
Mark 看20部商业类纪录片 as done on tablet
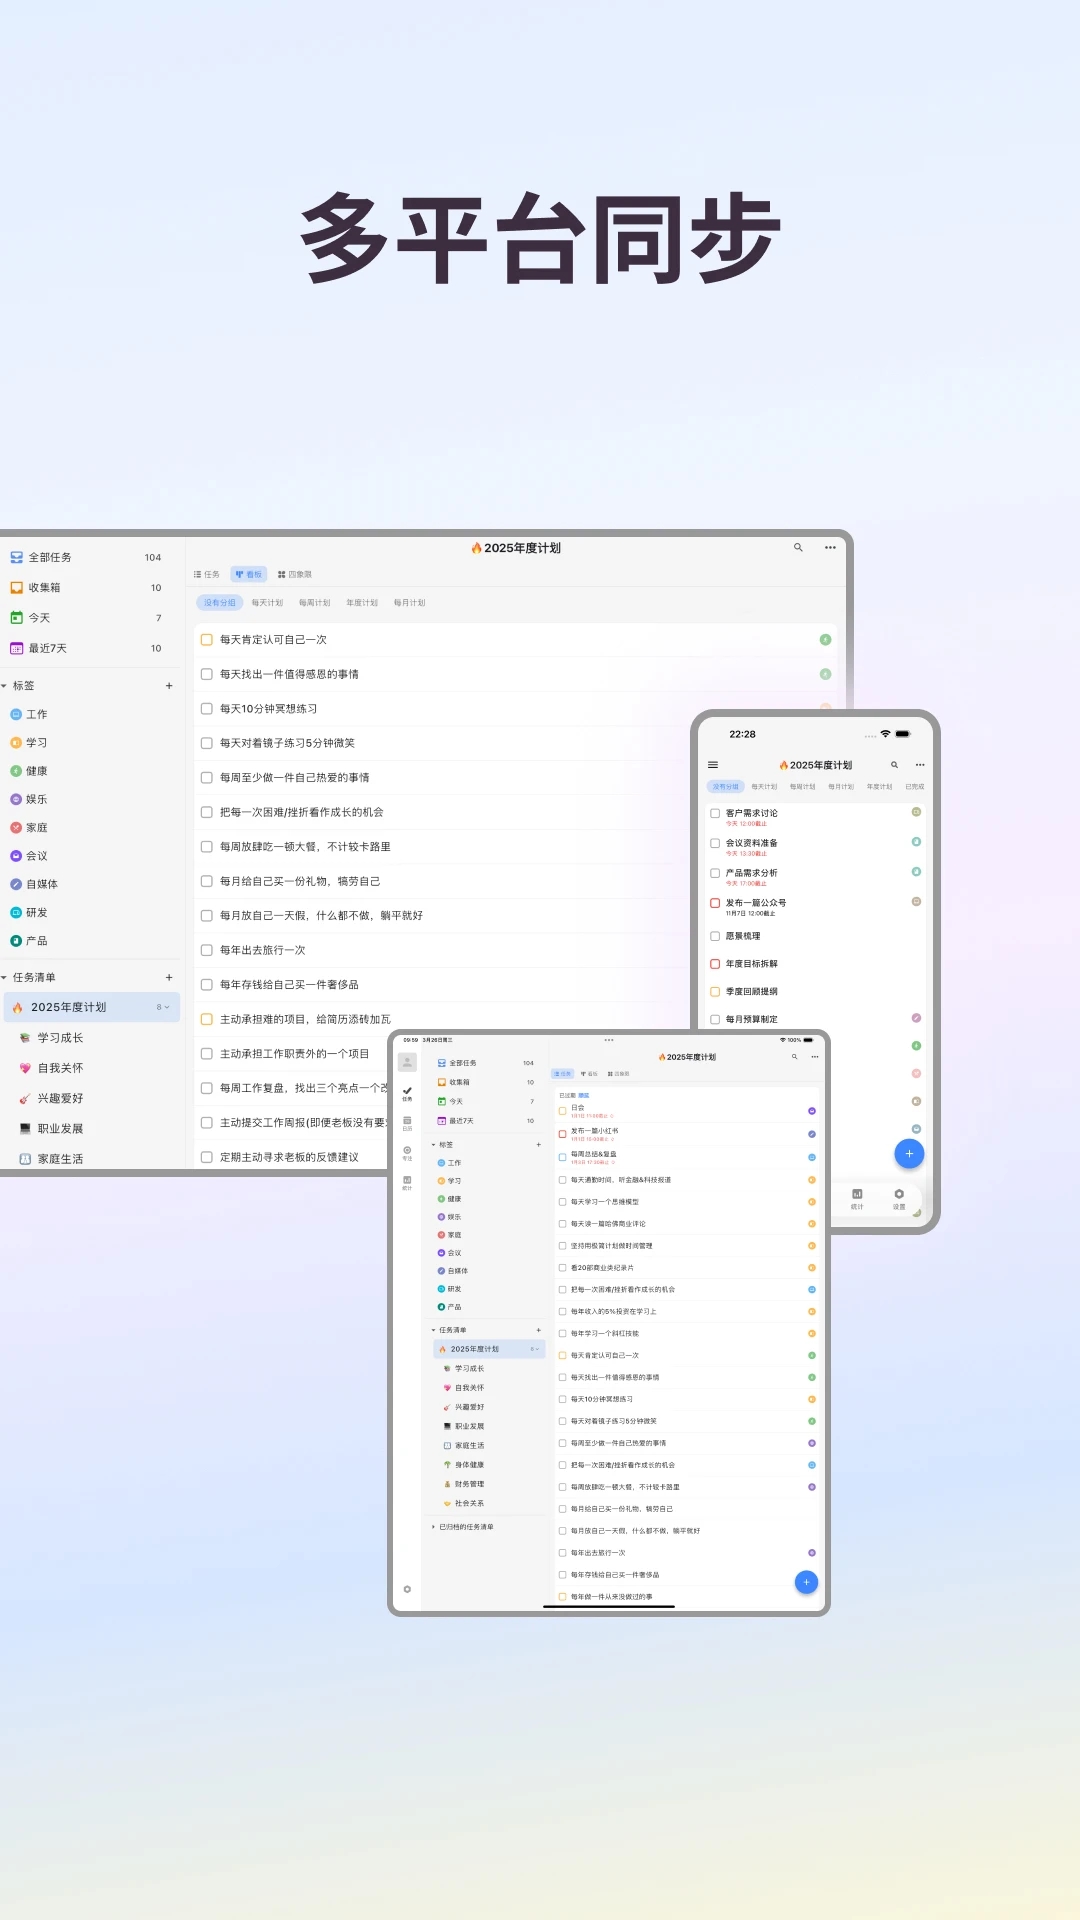pos(562,1268)
